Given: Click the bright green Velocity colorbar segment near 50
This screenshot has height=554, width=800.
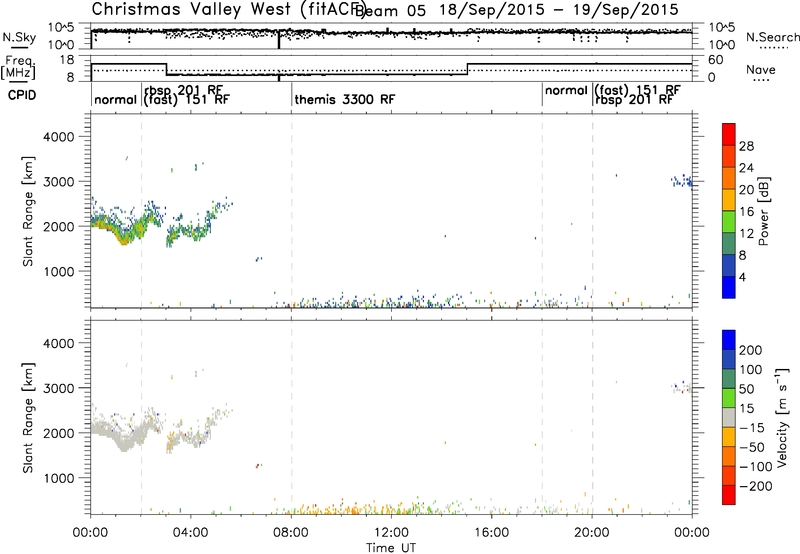Looking at the screenshot, I should [x=729, y=398].
